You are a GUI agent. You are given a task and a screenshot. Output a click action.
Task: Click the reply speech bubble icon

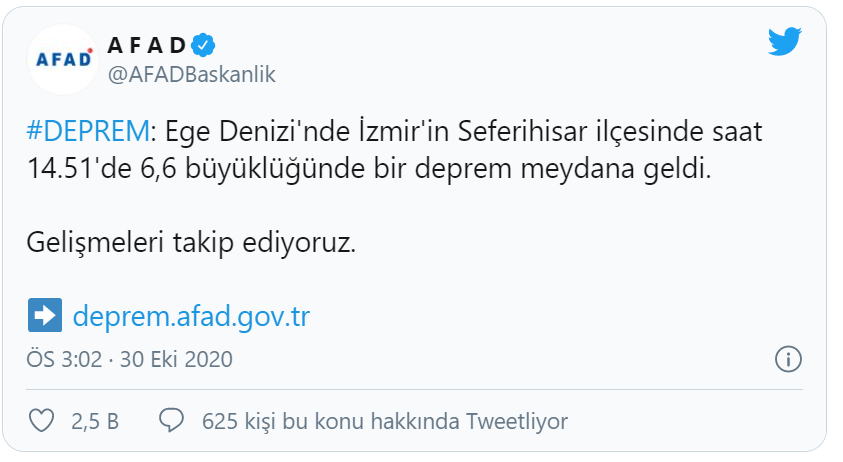(x=172, y=420)
